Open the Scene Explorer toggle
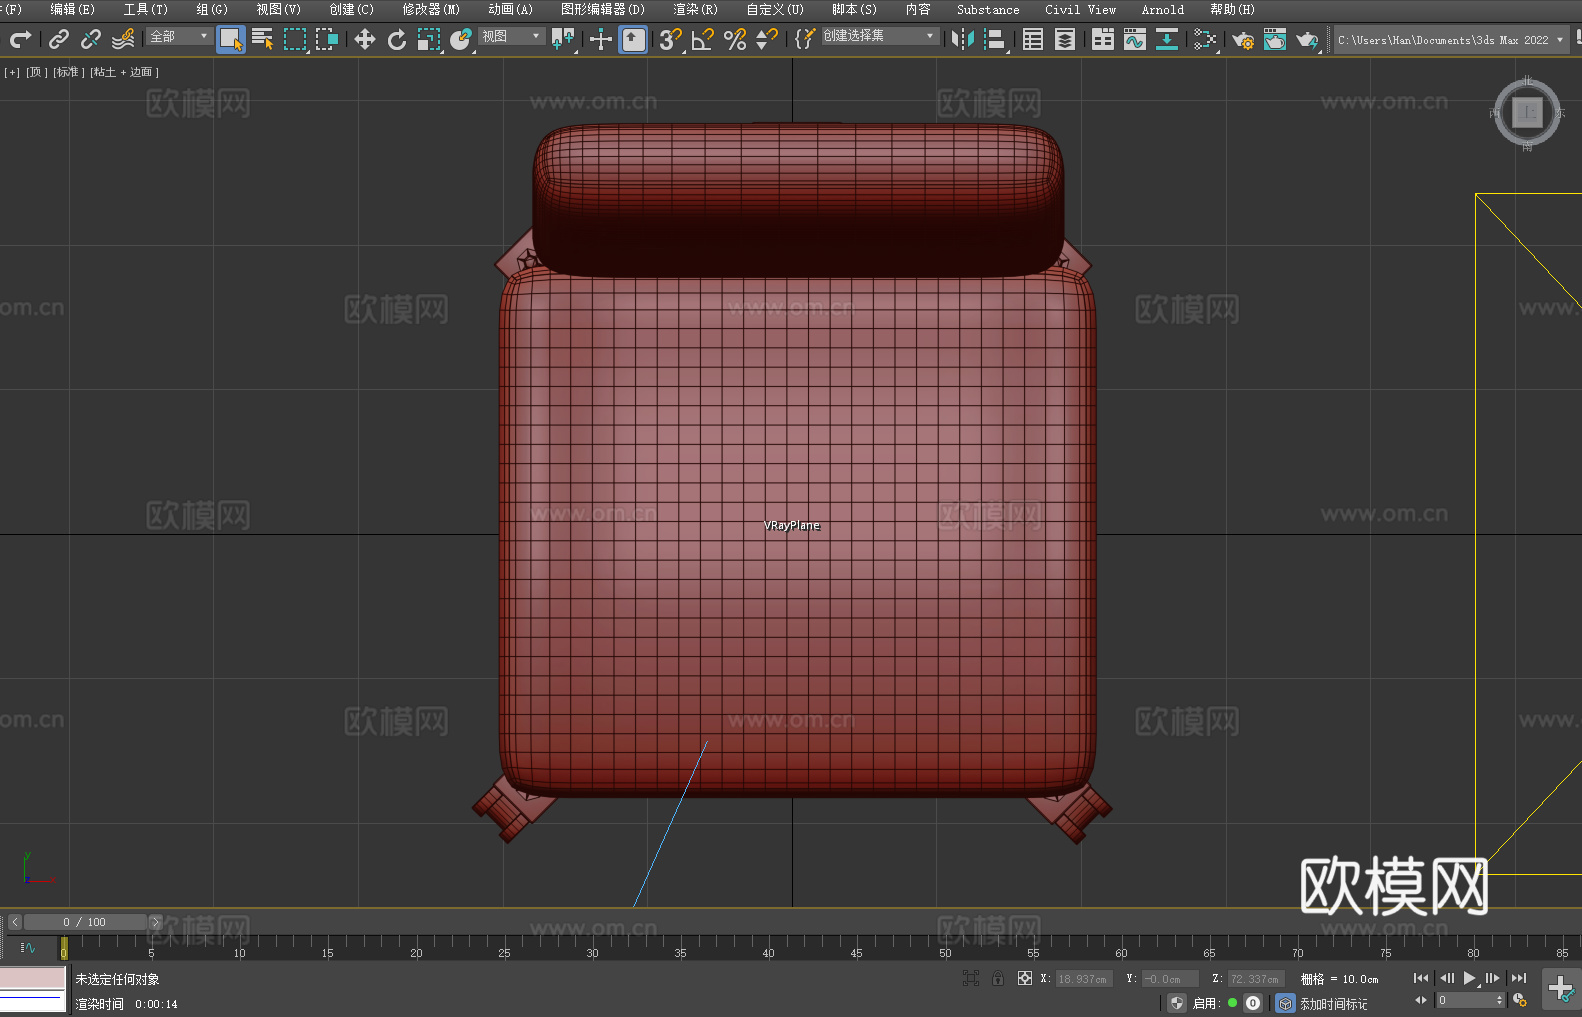This screenshot has height=1017, width=1582. click(1033, 39)
